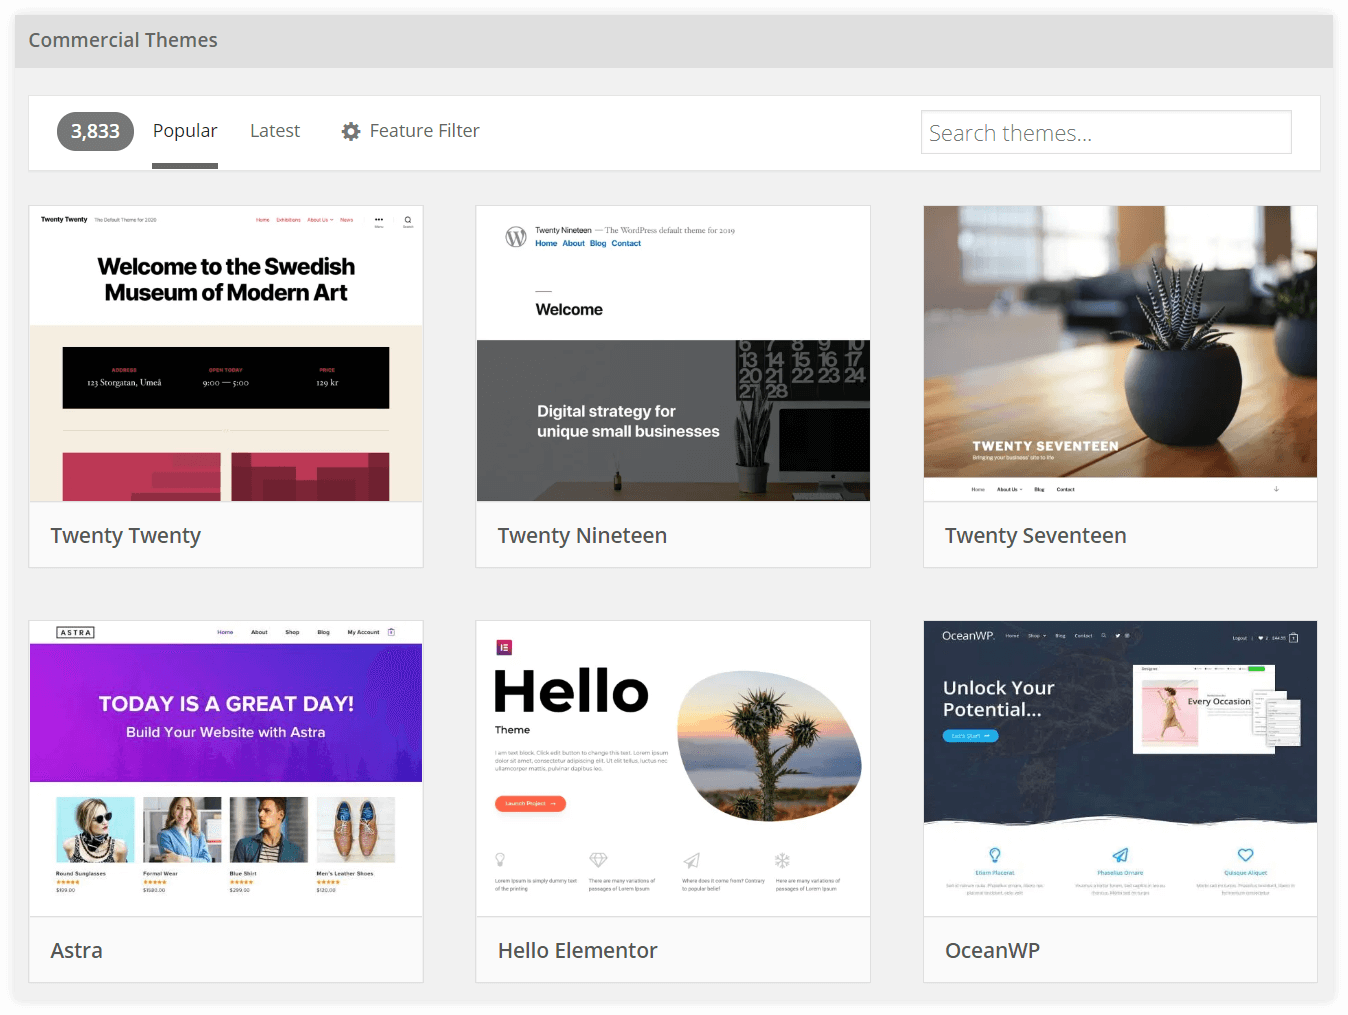Image resolution: width=1348 pixels, height=1015 pixels.
Task: Click diamond icon in Hello Elementor preview
Action: tap(598, 860)
